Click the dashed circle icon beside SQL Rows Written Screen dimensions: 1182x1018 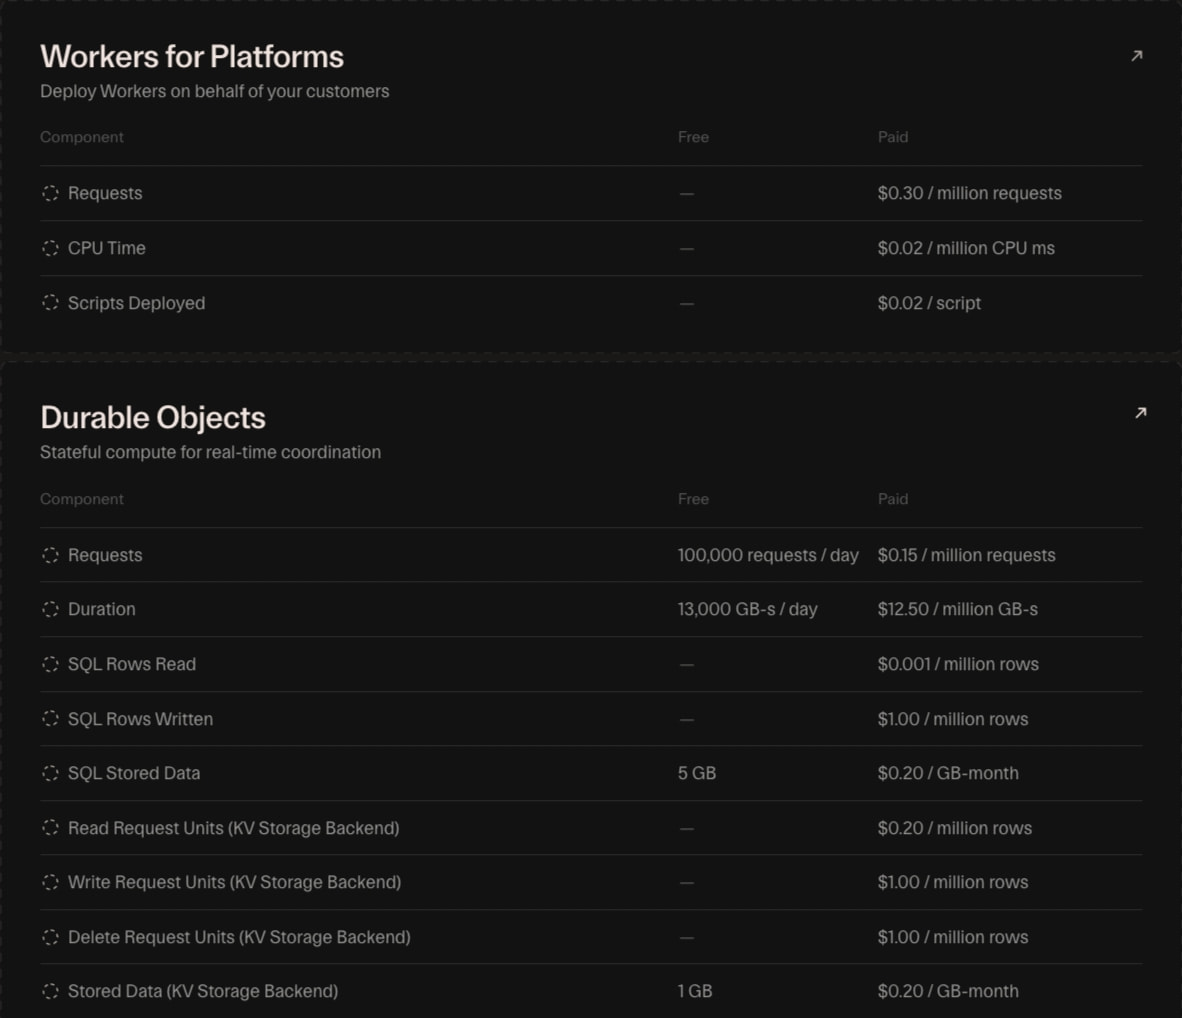click(51, 719)
